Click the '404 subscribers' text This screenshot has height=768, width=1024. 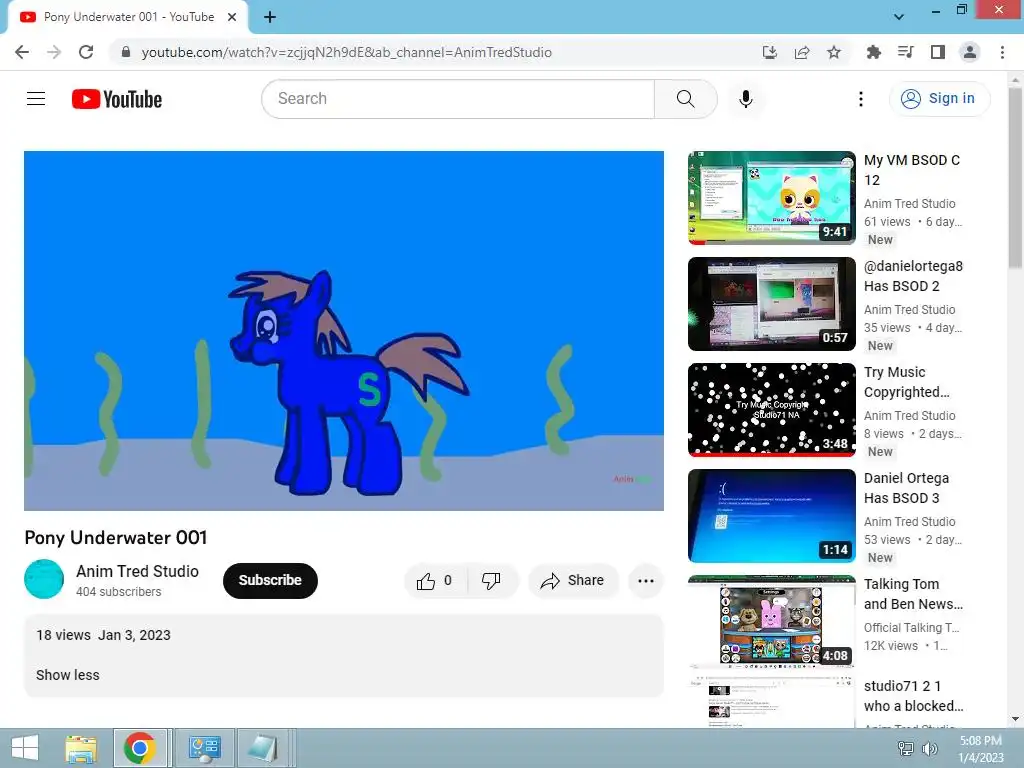click(119, 592)
